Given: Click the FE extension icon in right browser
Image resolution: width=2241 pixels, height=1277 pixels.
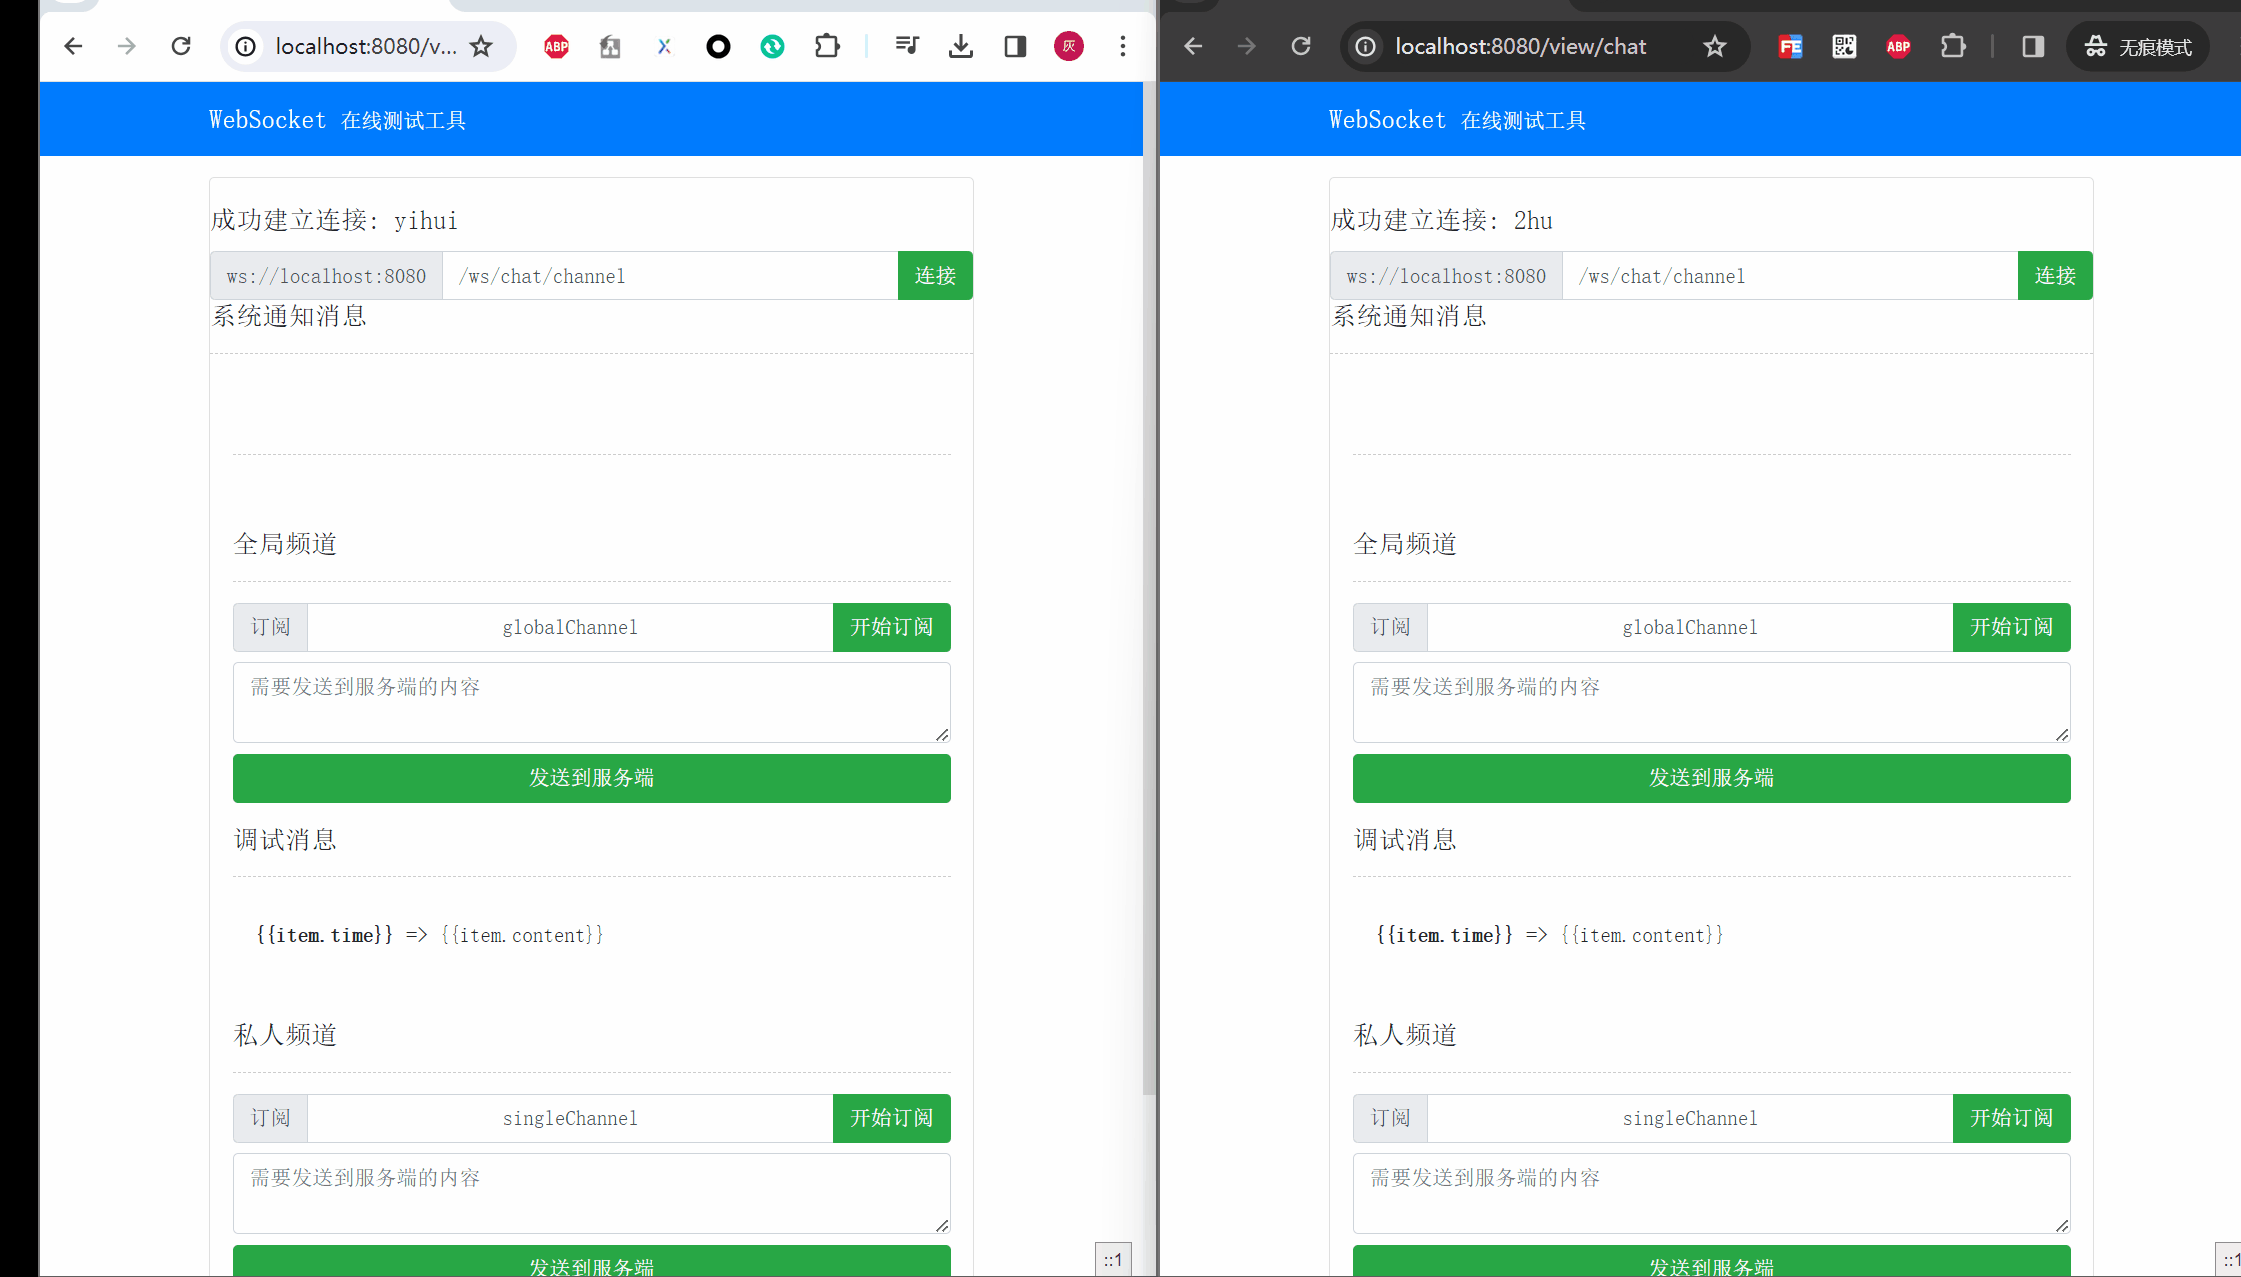Looking at the screenshot, I should coord(1790,46).
